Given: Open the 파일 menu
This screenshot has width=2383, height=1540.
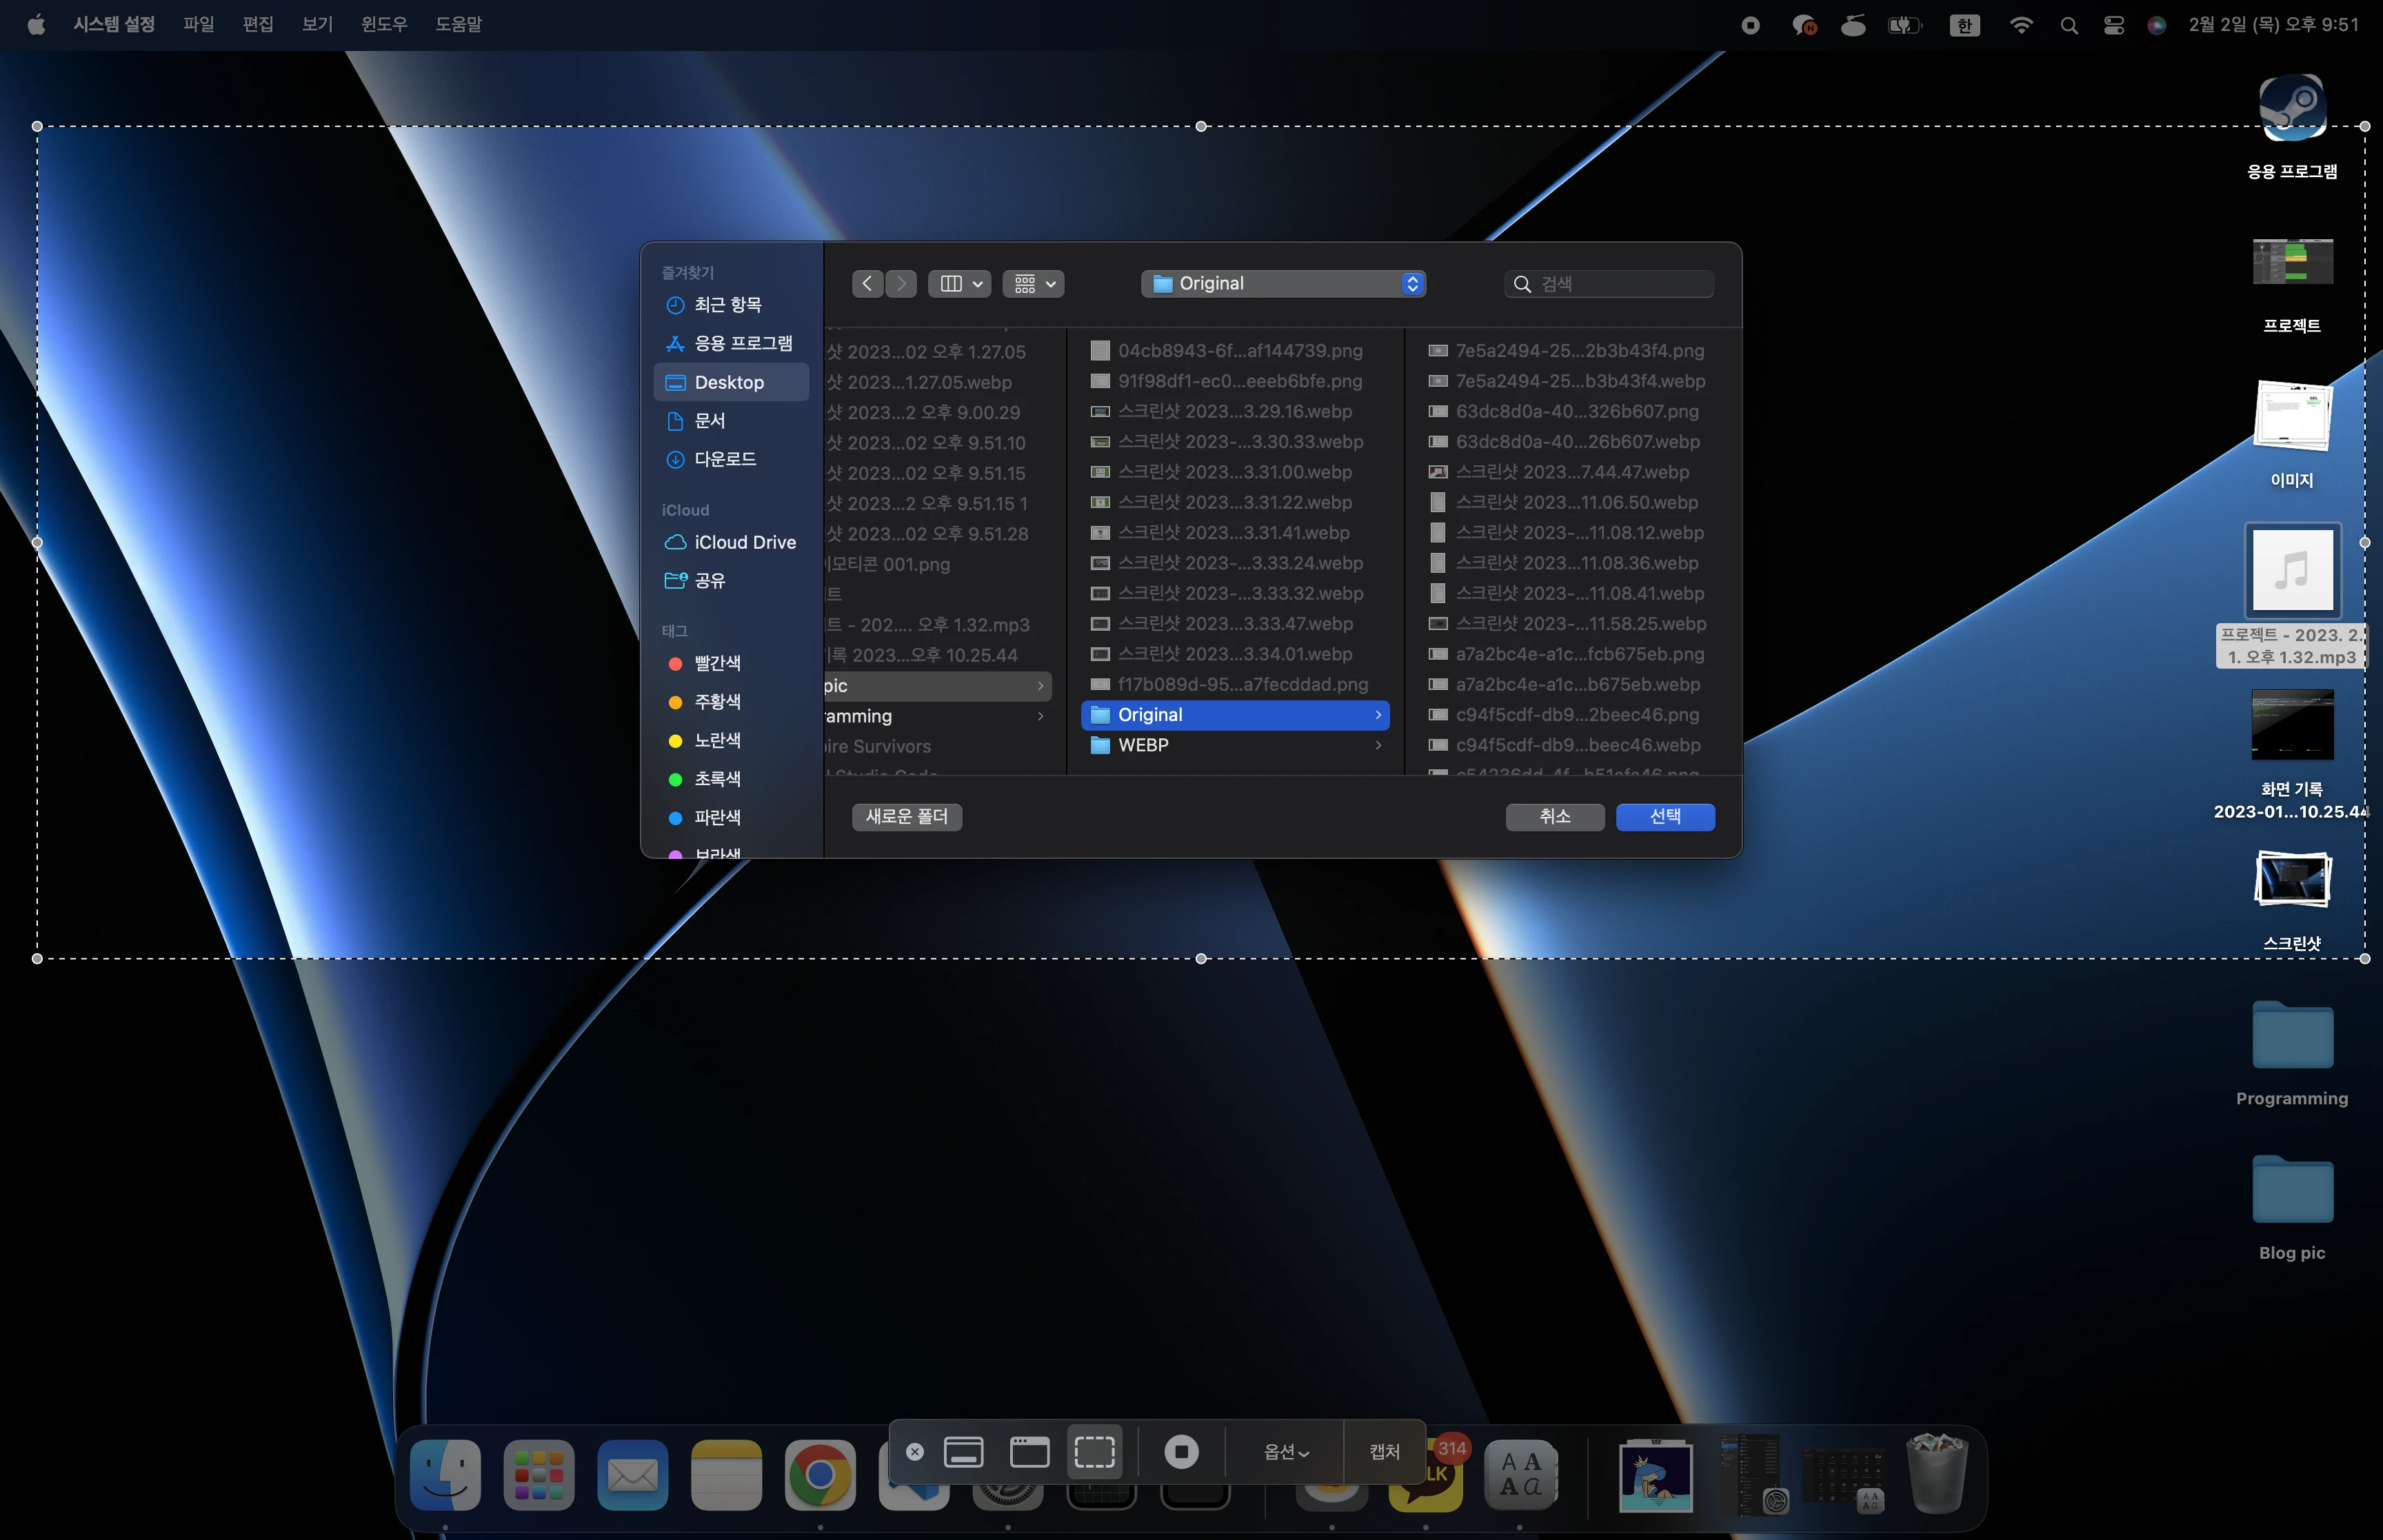Looking at the screenshot, I should tap(199, 24).
